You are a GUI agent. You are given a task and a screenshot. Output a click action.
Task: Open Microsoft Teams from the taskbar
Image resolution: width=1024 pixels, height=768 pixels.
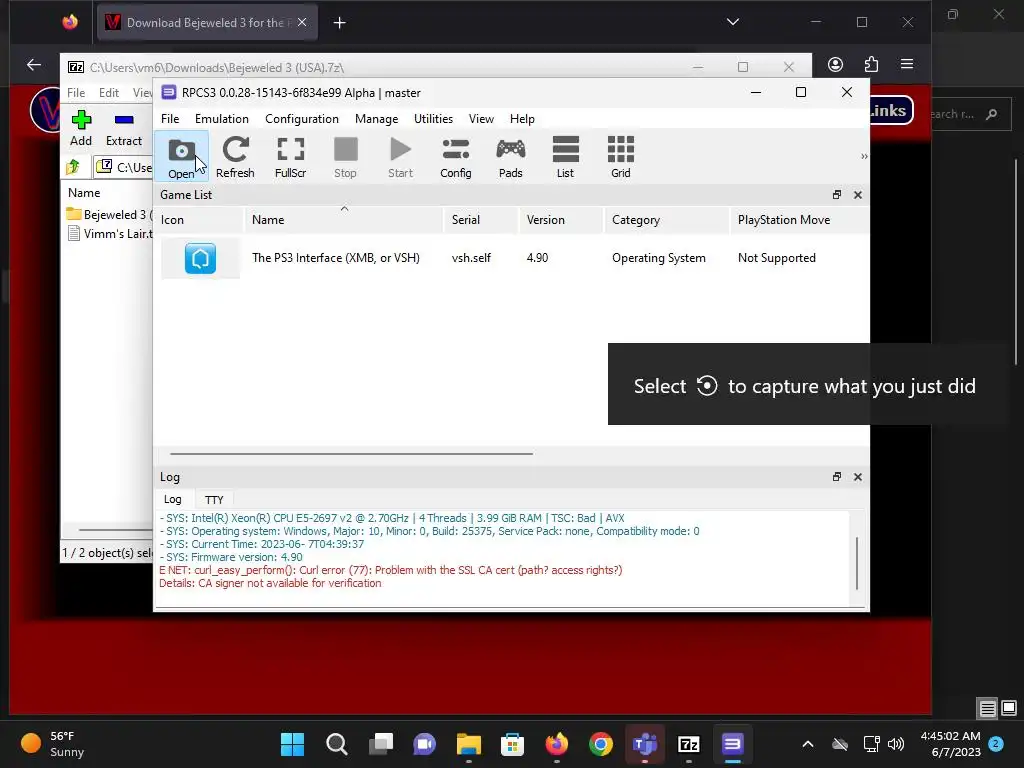pos(645,744)
